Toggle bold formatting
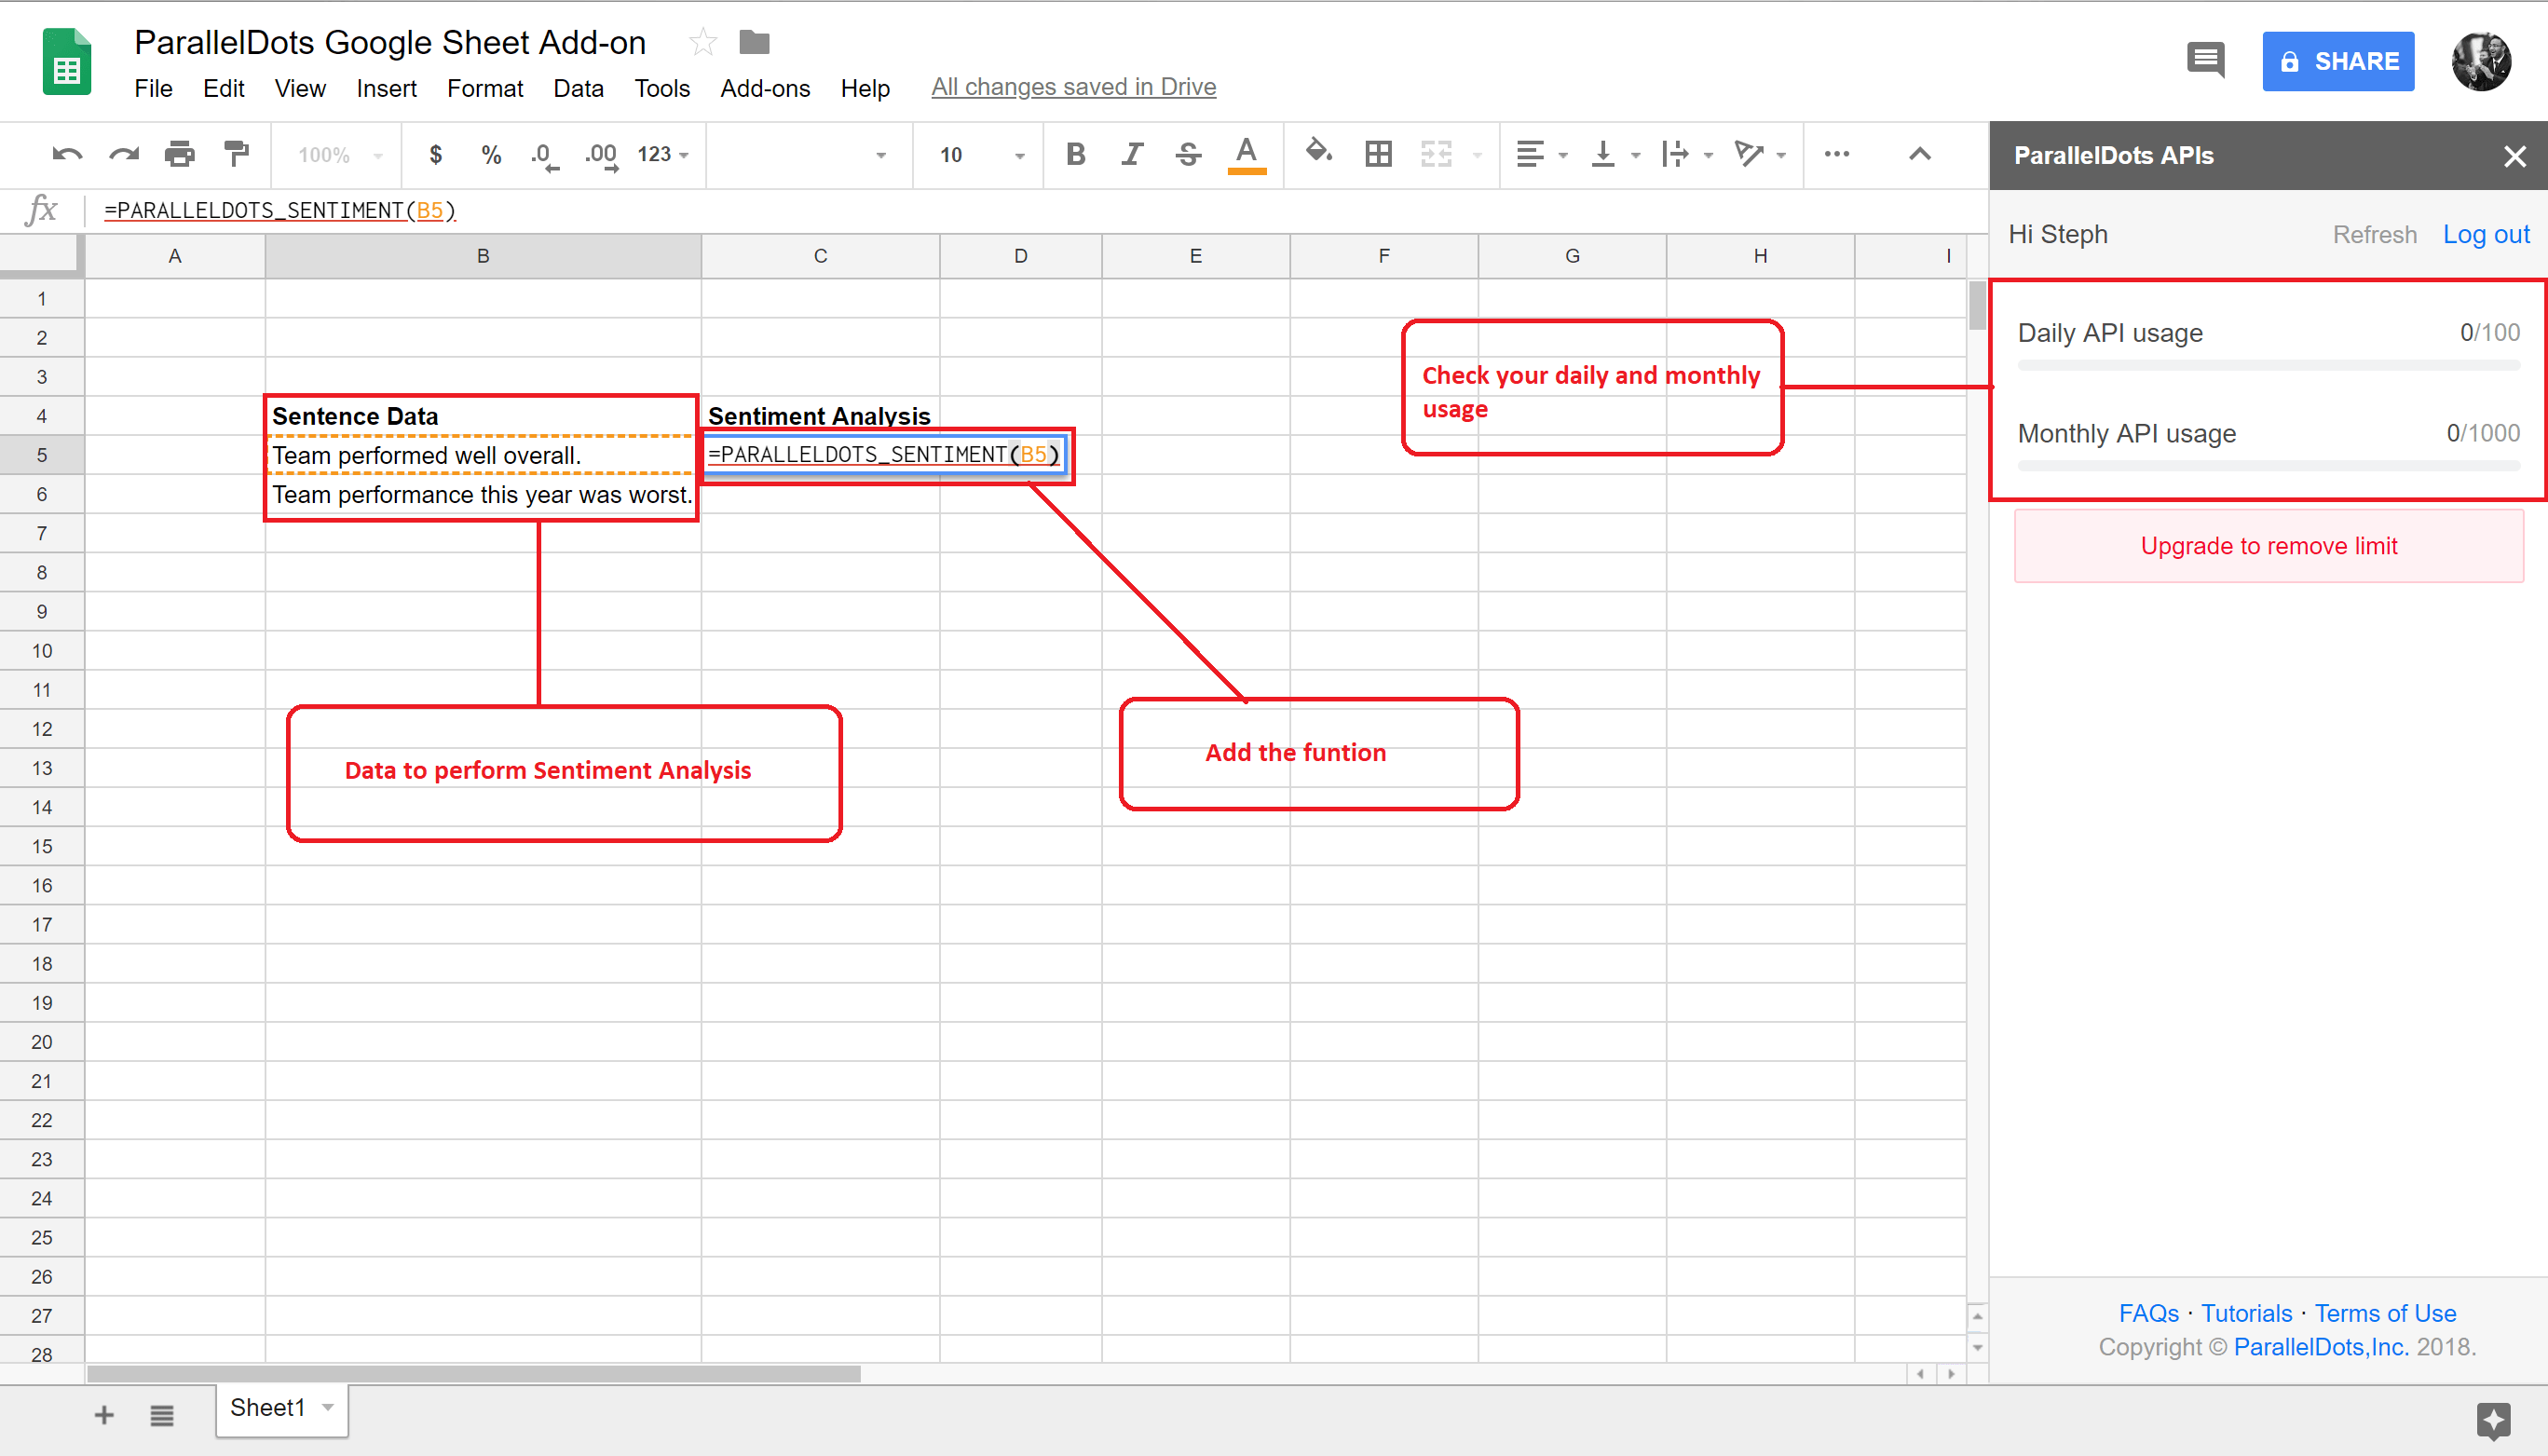 1075,154
